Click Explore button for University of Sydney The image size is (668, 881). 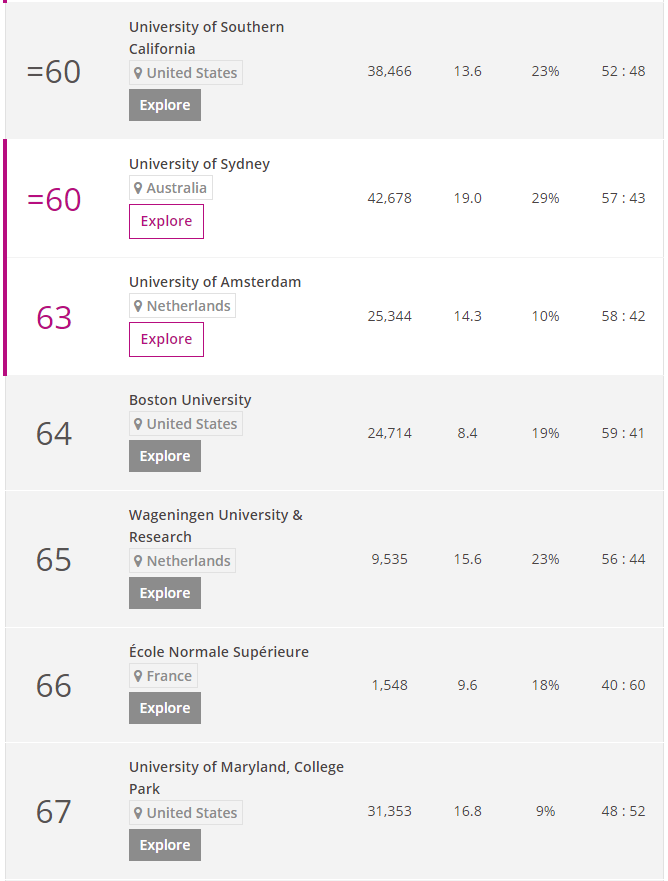166,221
